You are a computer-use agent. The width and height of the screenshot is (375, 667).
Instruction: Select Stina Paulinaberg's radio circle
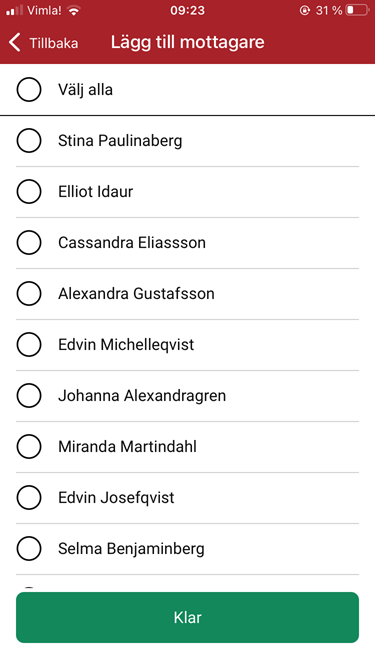tap(29, 140)
